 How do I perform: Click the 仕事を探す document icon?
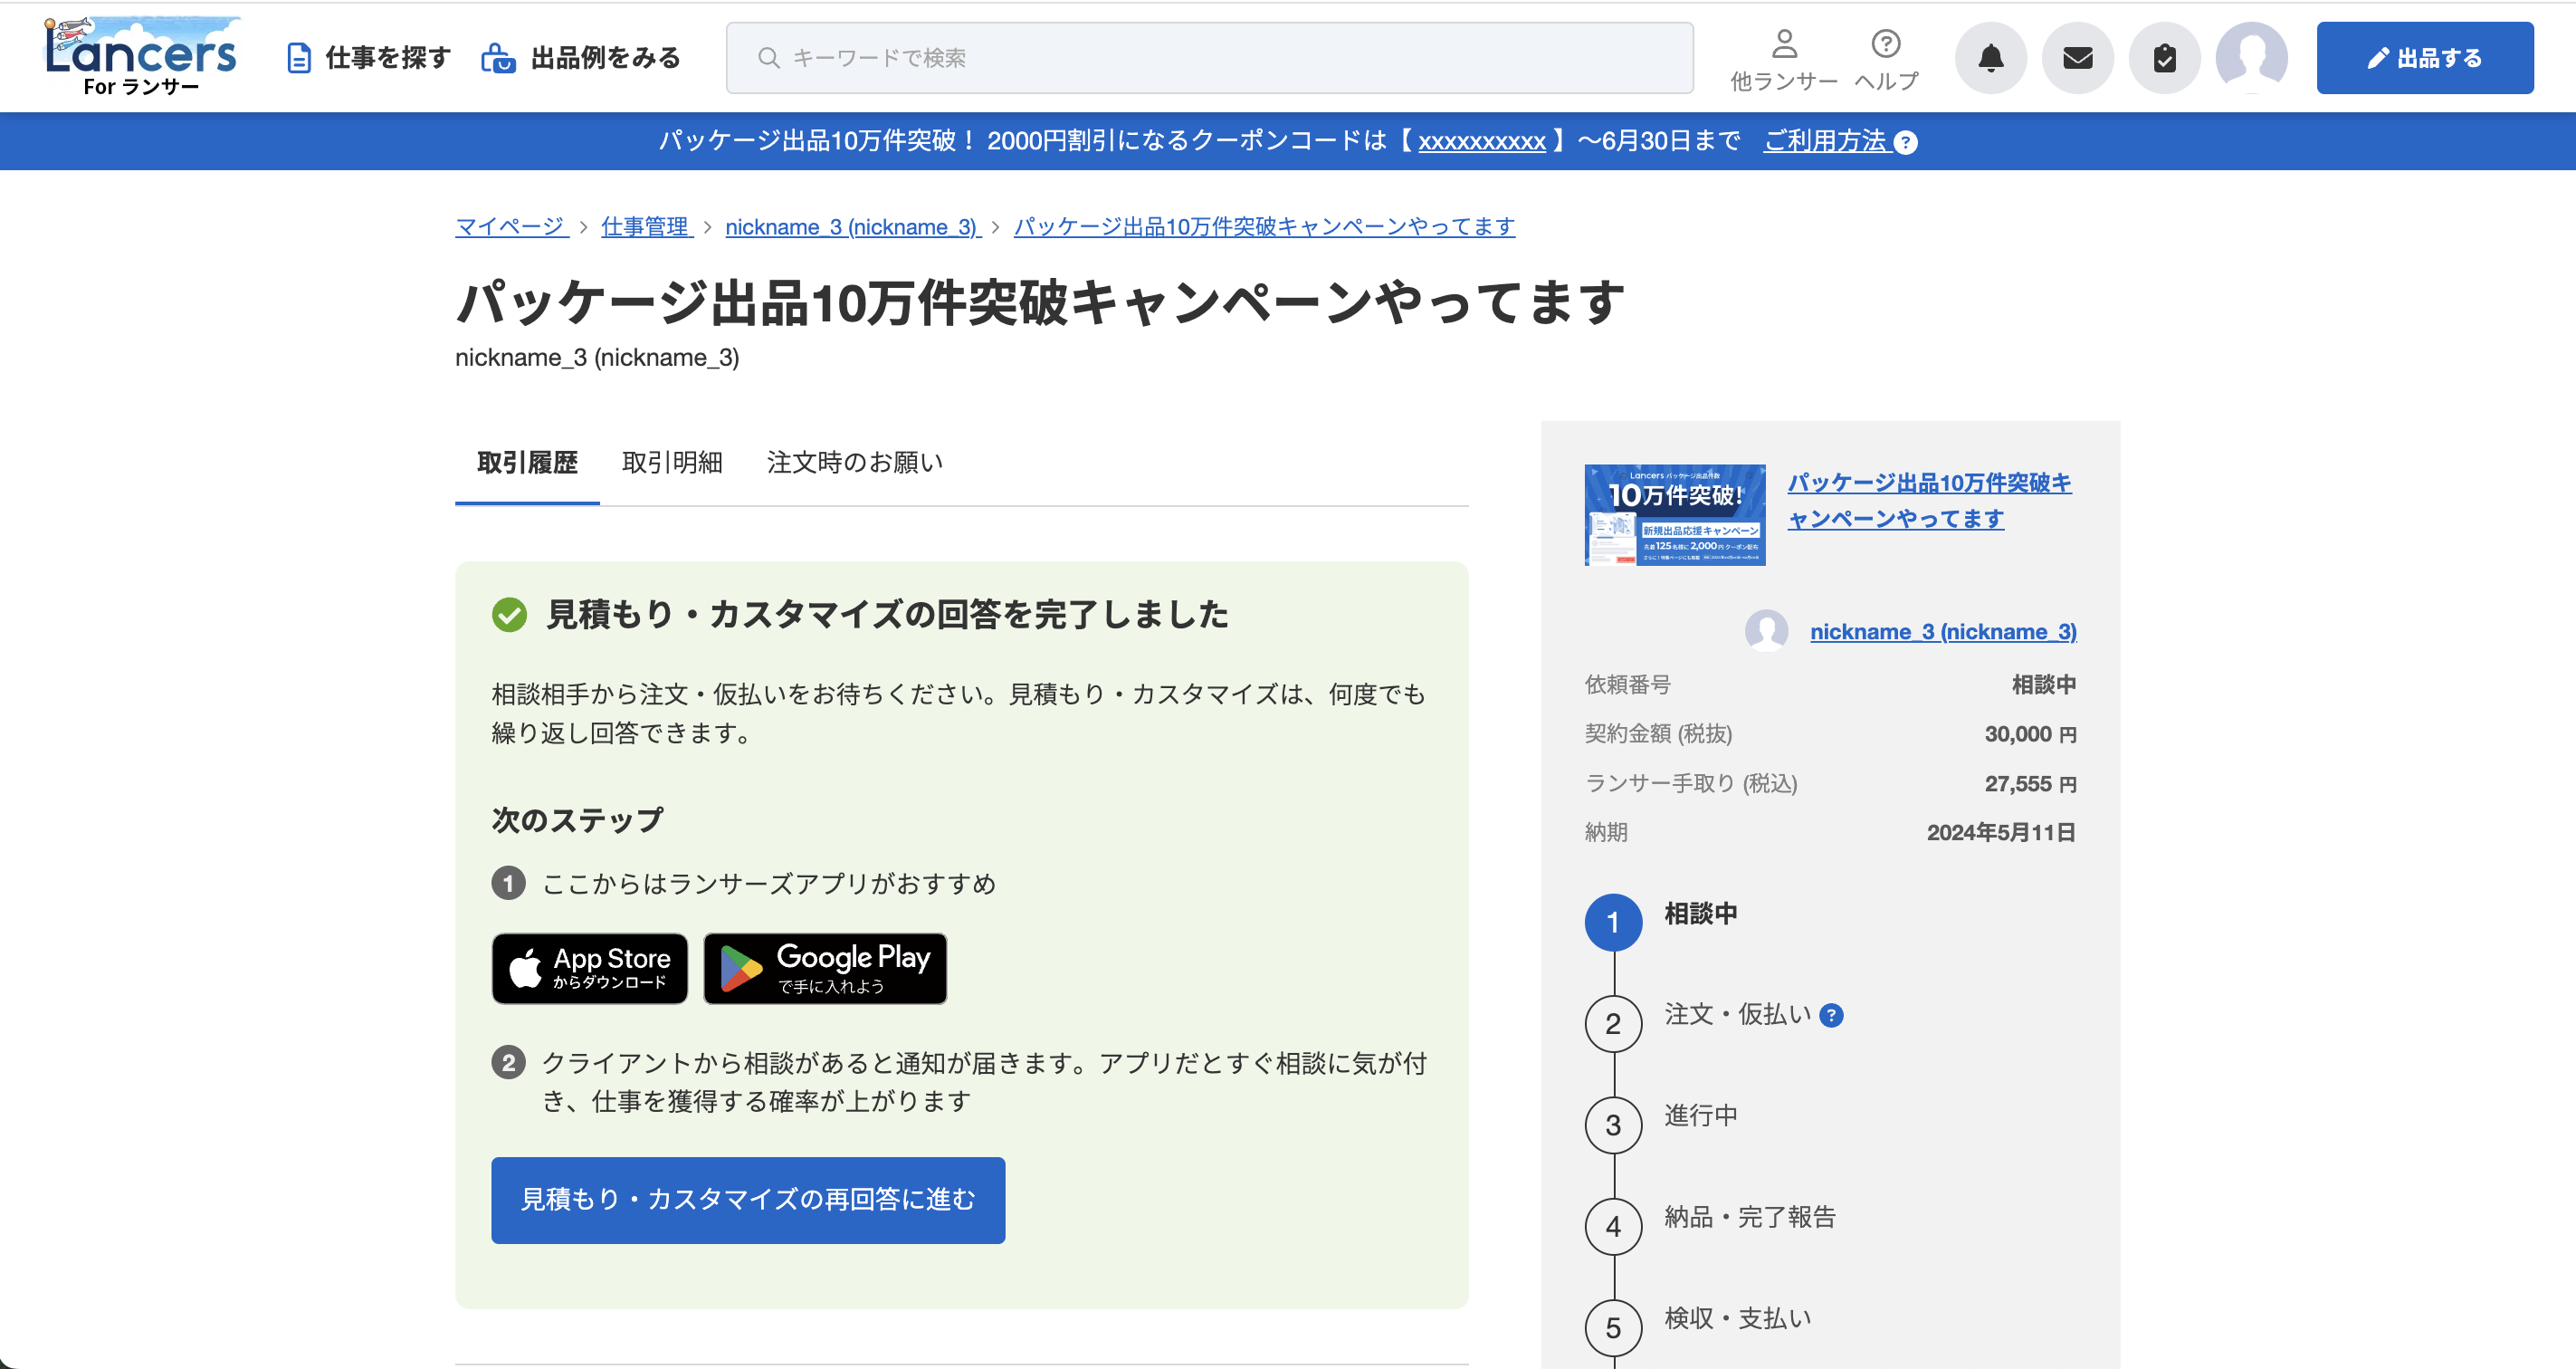click(x=297, y=57)
